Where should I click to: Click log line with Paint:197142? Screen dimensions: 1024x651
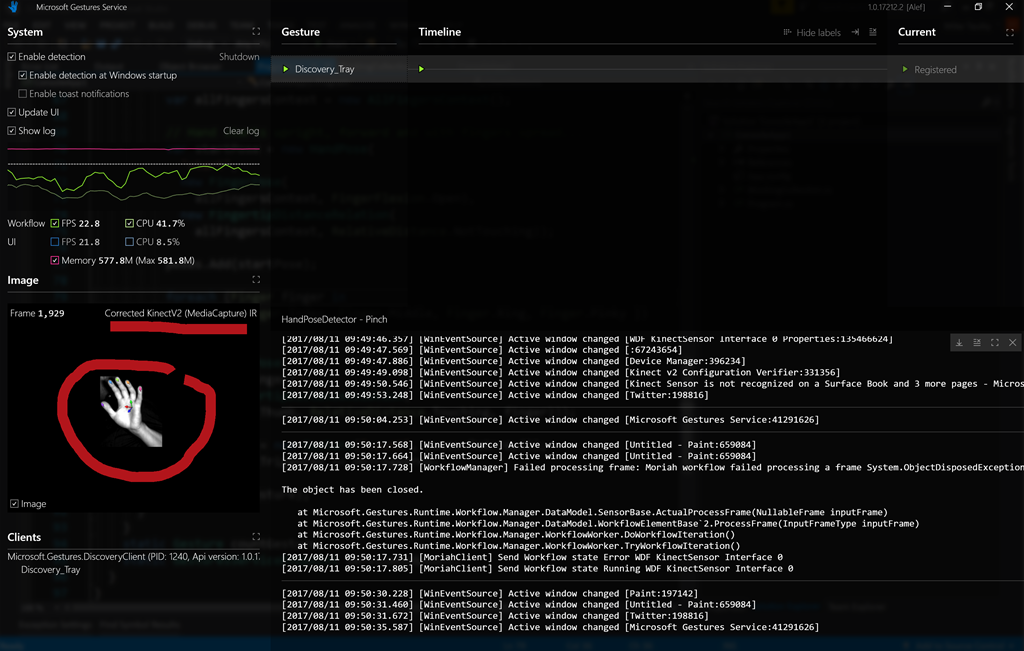[x=490, y=594]
